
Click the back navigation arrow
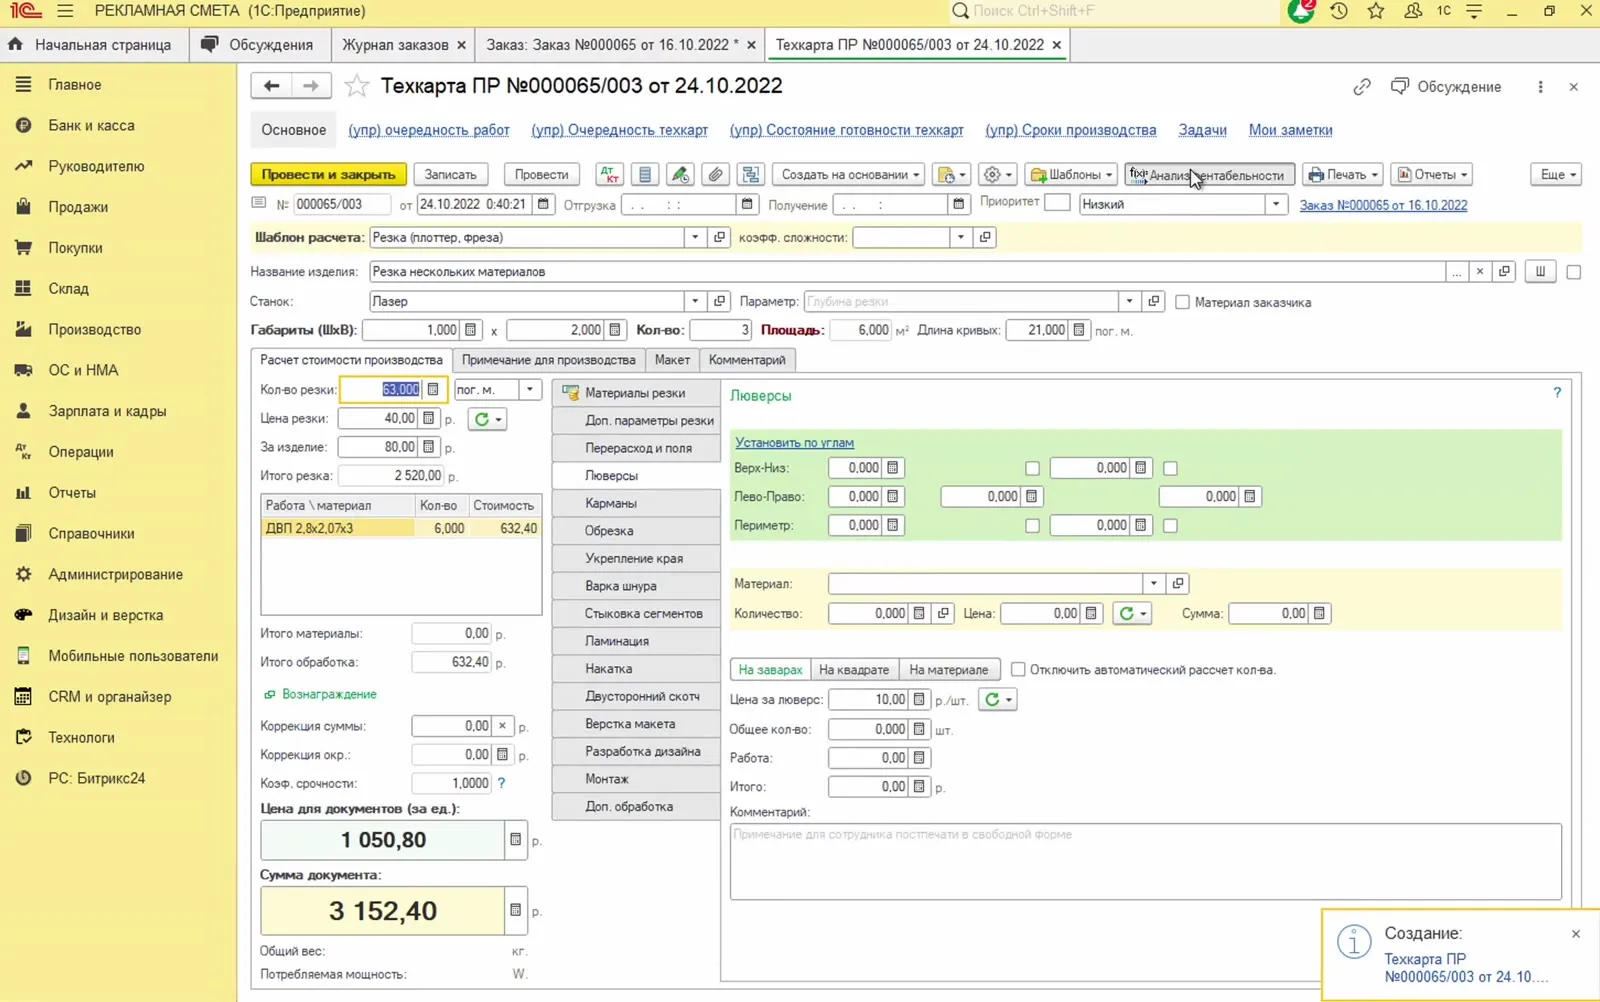(x=271, y=86)
